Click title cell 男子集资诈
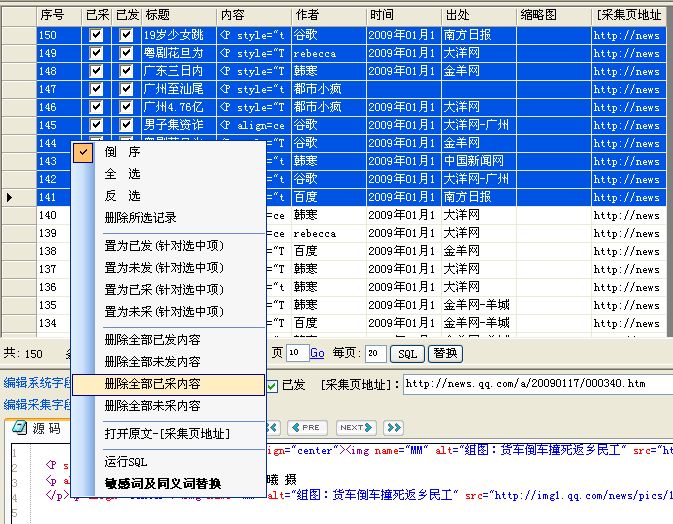673x524 pixels. 179,125
